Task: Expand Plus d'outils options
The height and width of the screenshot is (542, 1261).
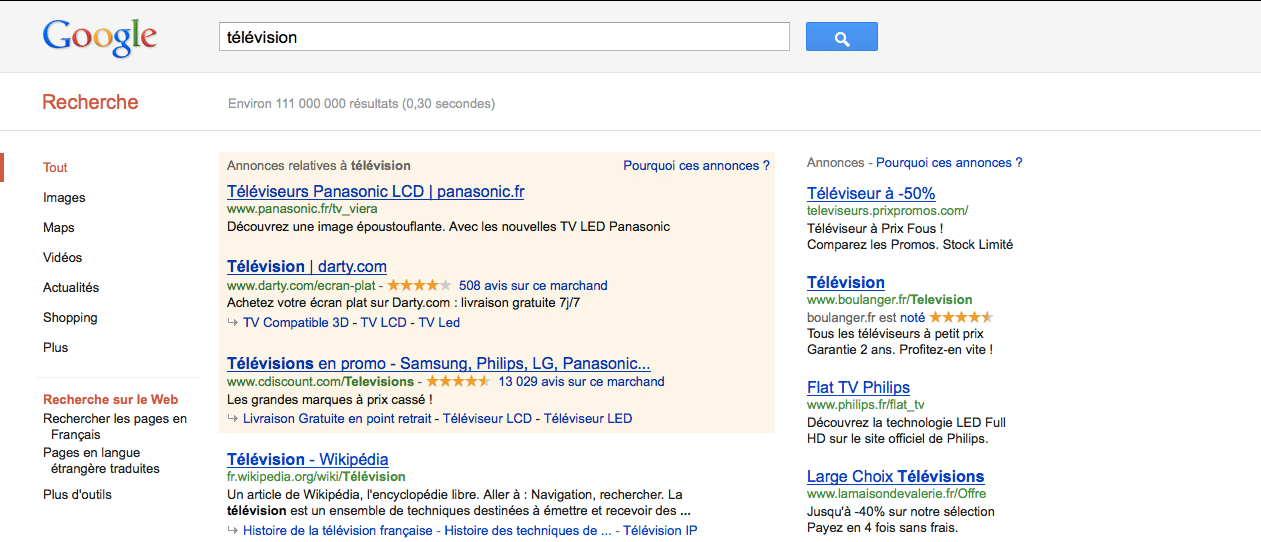Action: pos(77,494)
